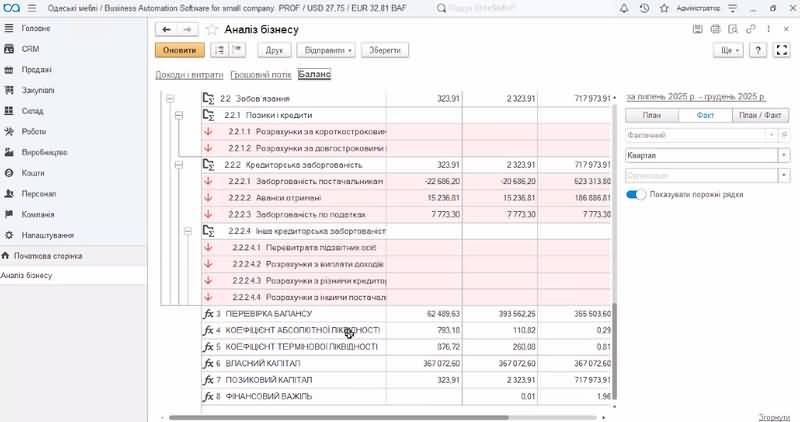
Task: Click the Оновити button
Action: (179, 49)
